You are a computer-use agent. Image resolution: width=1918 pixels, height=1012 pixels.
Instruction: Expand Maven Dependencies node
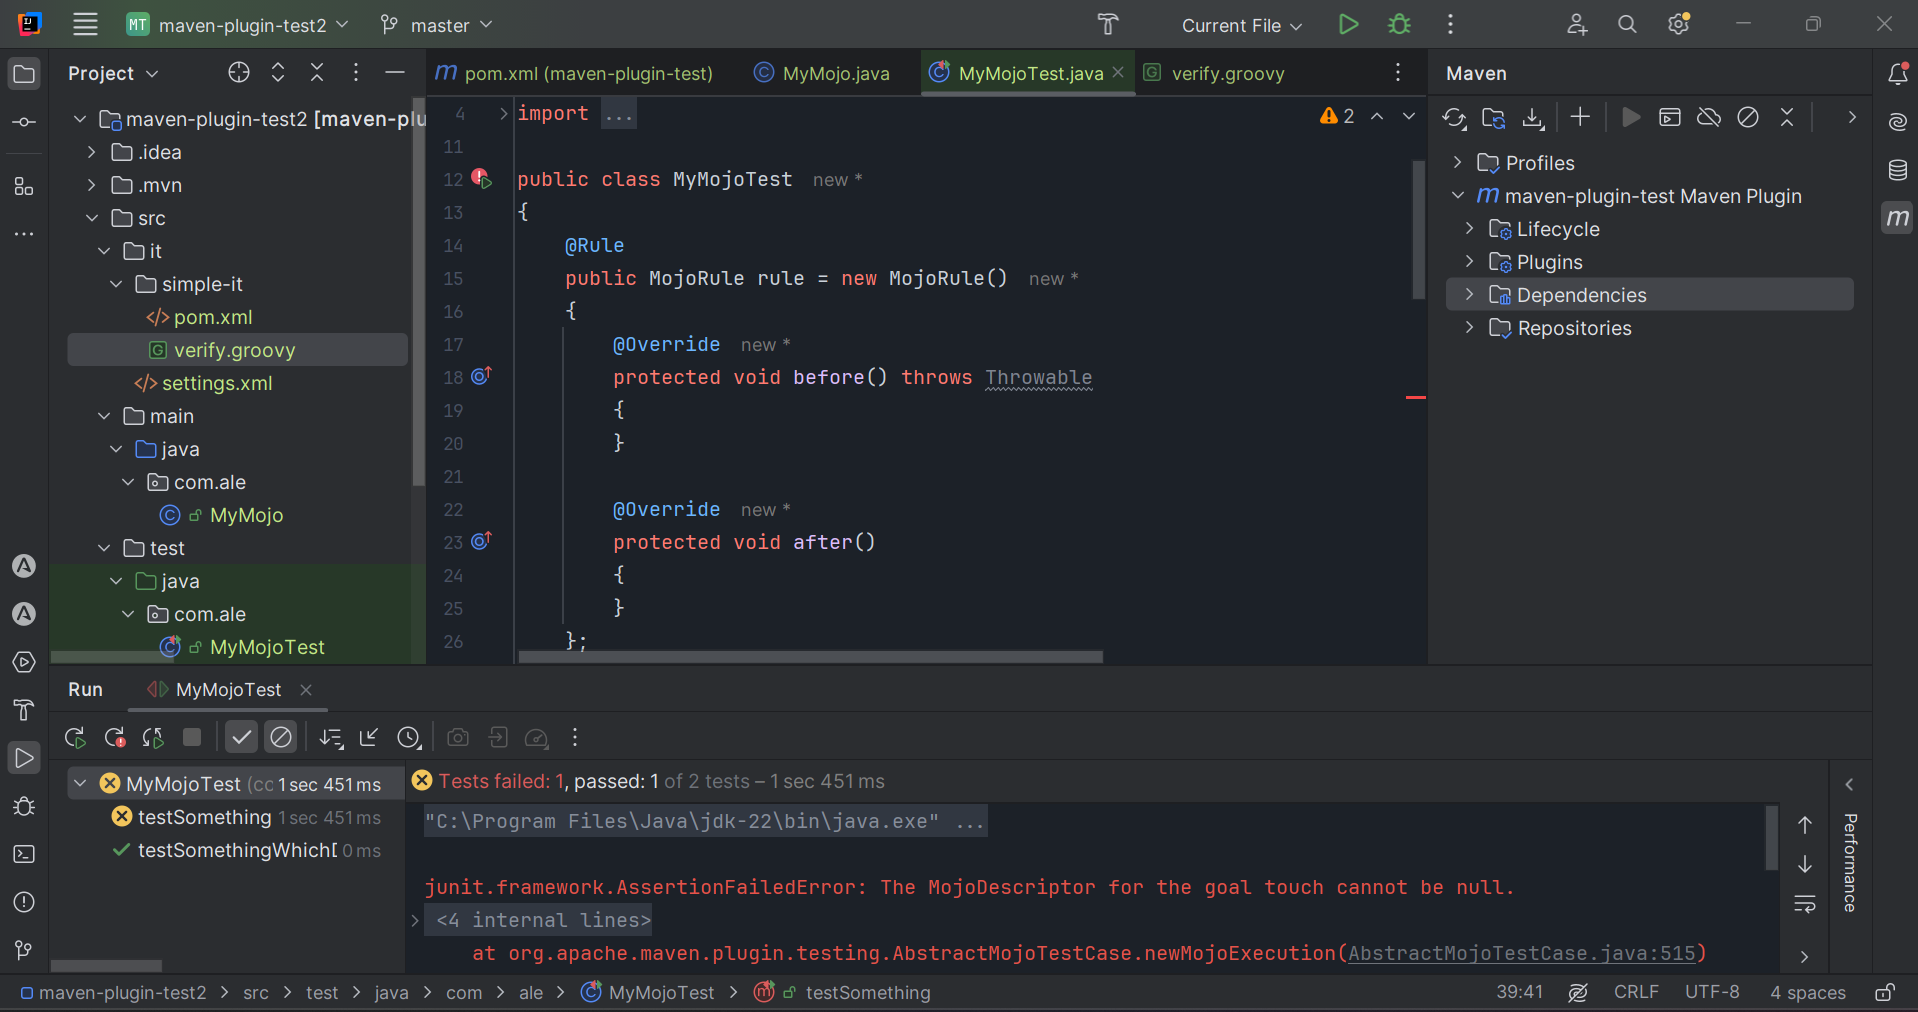pyautogui.click(x=1469, y=295)
